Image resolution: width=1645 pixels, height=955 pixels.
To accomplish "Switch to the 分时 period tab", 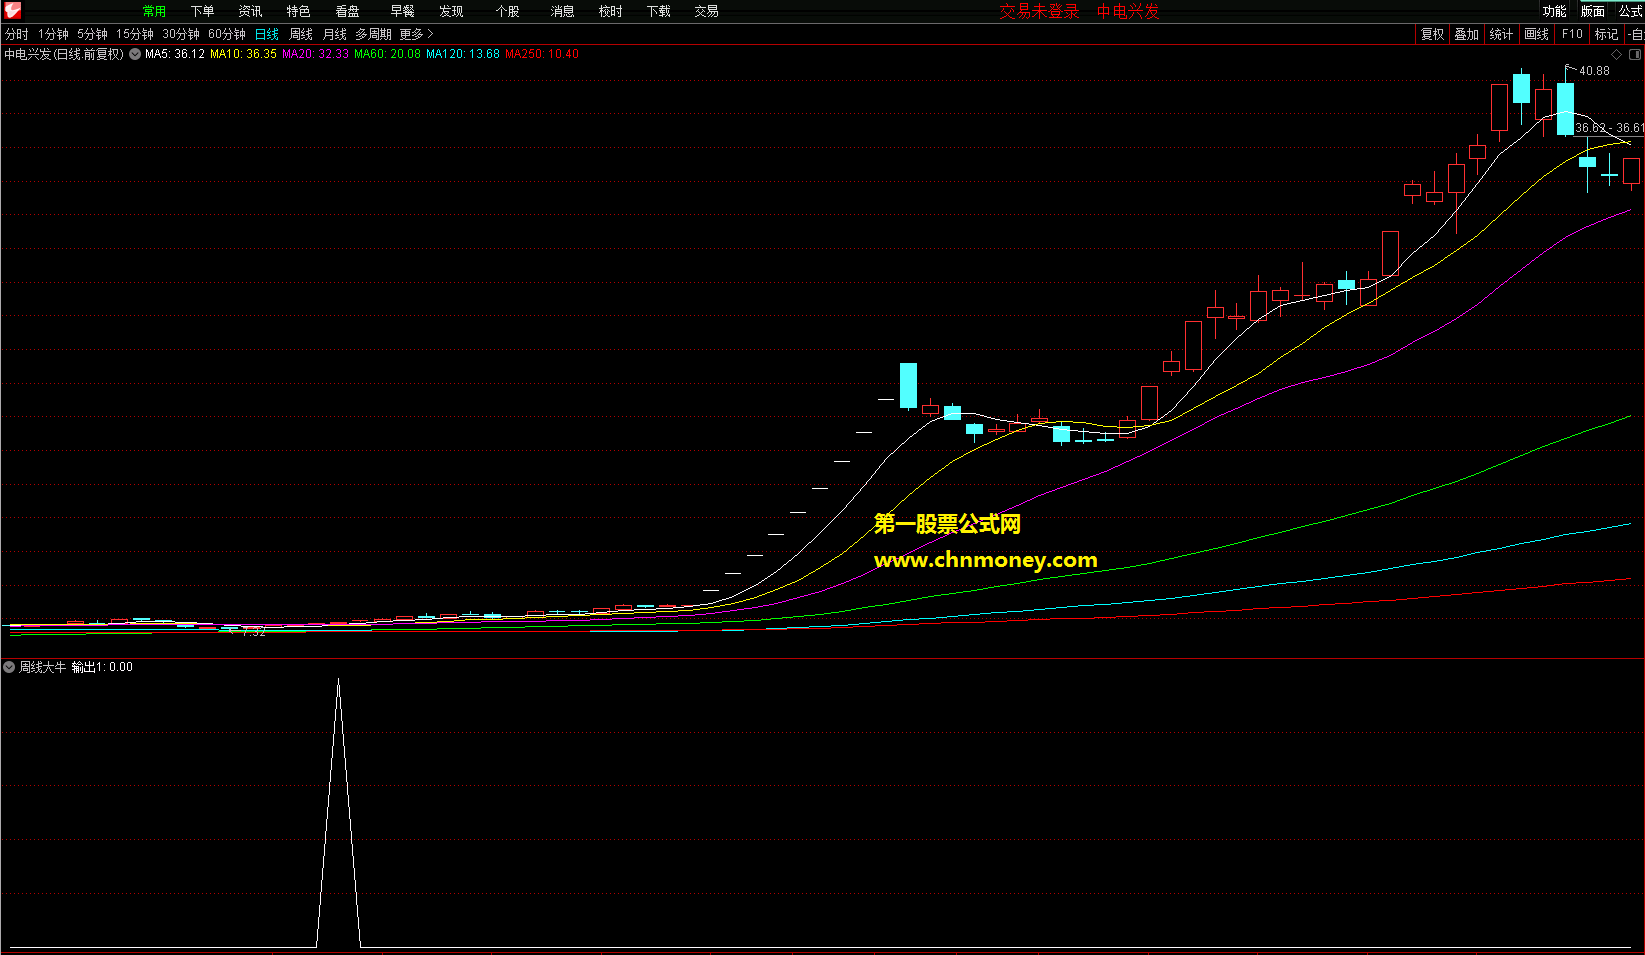I will [x=17, y=34].
